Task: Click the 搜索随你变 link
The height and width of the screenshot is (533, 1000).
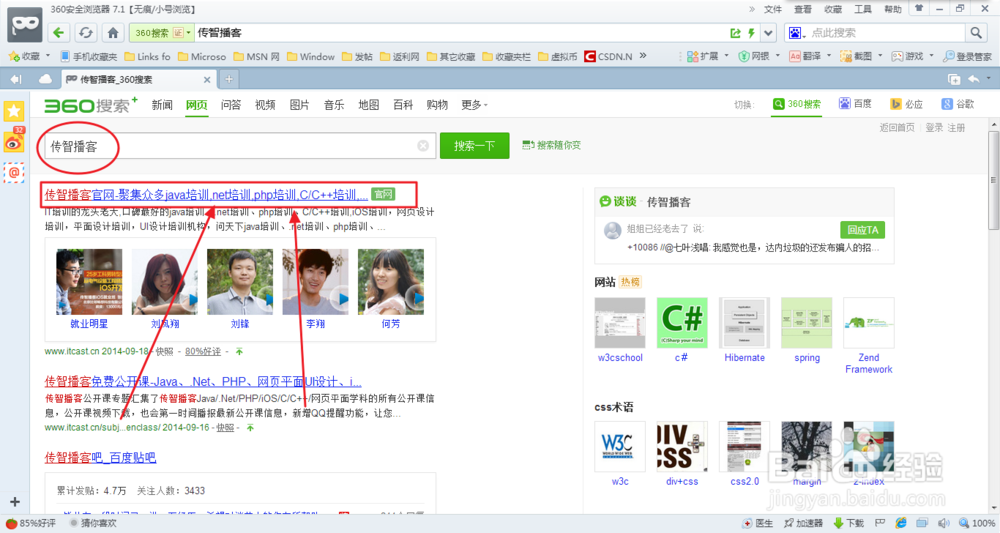Action: click(551, 145)
